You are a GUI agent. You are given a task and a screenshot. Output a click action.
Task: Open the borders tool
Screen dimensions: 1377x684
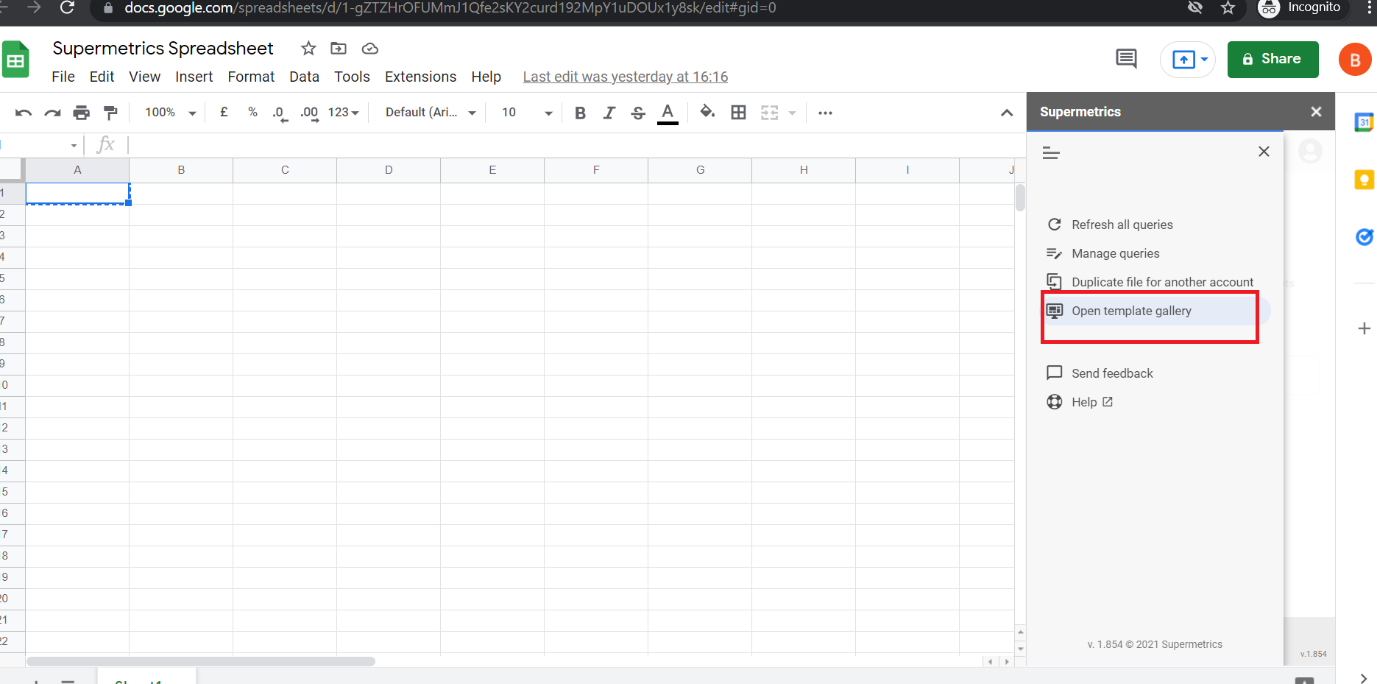click(x=738, y=112)
